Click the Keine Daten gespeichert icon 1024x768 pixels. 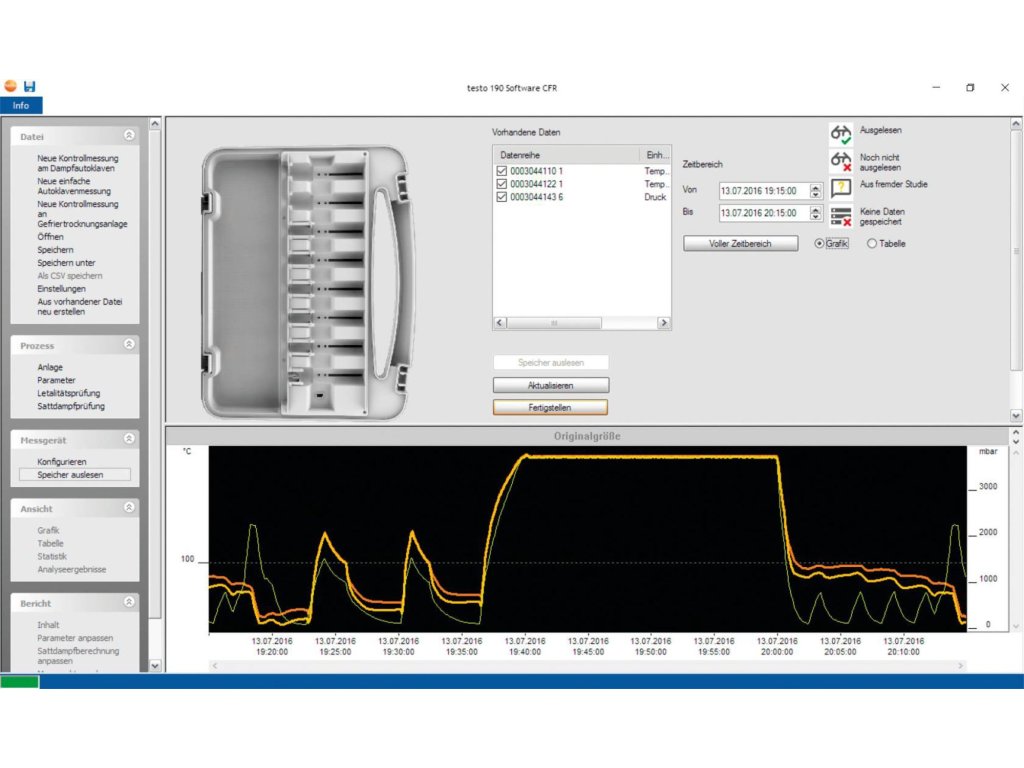coord(840,216)
